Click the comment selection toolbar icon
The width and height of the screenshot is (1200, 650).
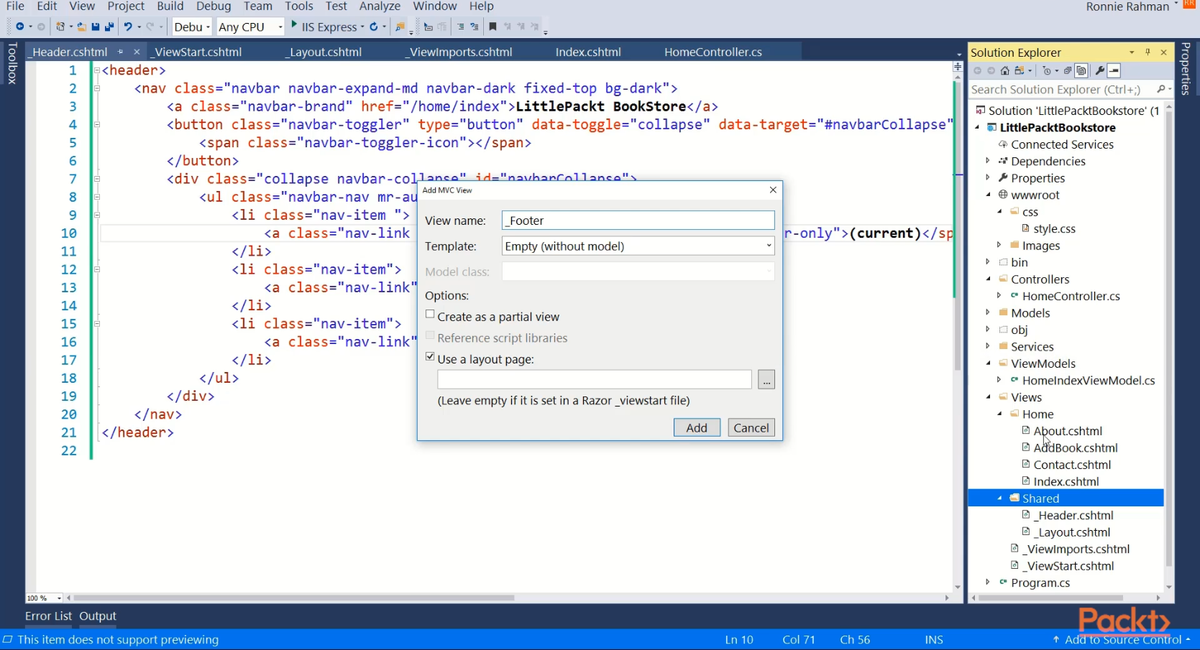point(460,27)
